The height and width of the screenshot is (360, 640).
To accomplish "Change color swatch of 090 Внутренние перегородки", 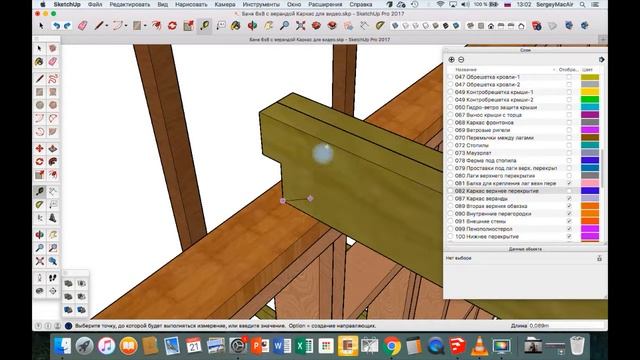I will click(590, 213).
